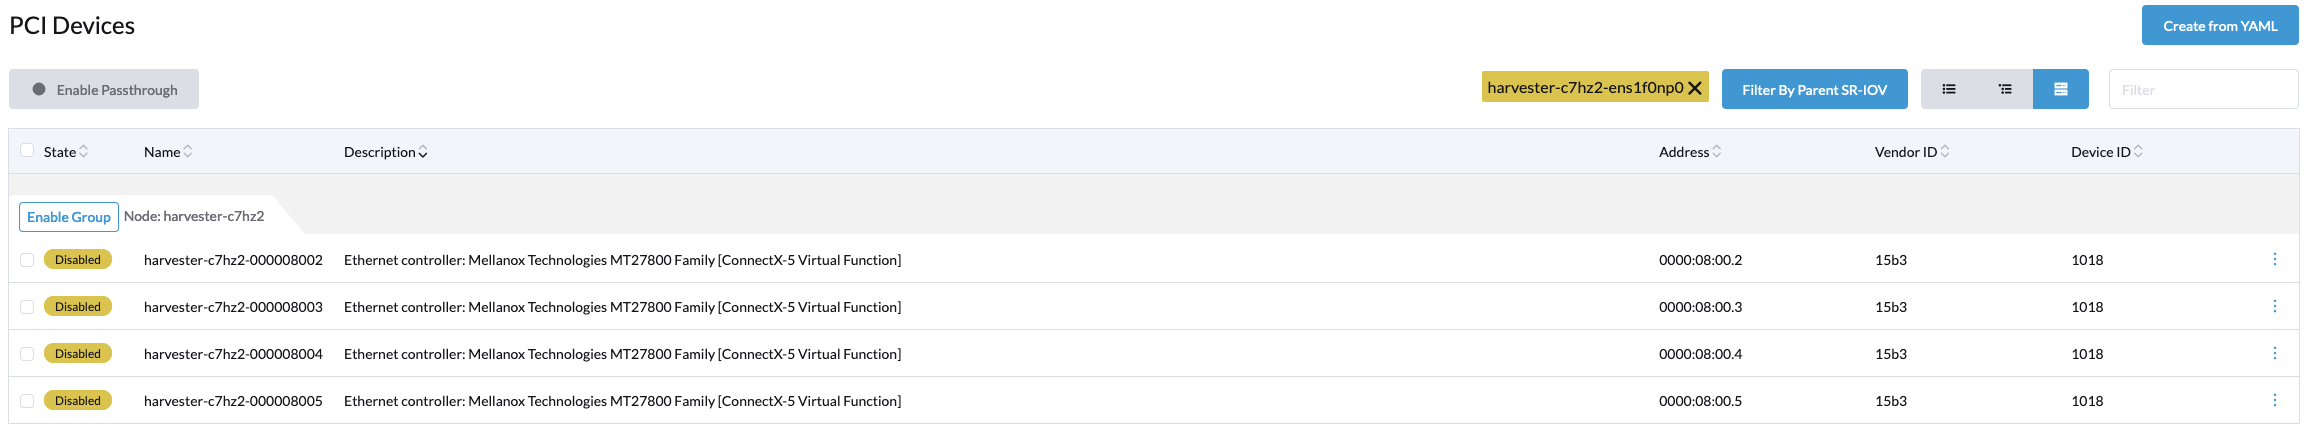Viewport: 2311px width, 442px height.
Task: Focus the Filter search input field
Action: tap(2202, 89)
